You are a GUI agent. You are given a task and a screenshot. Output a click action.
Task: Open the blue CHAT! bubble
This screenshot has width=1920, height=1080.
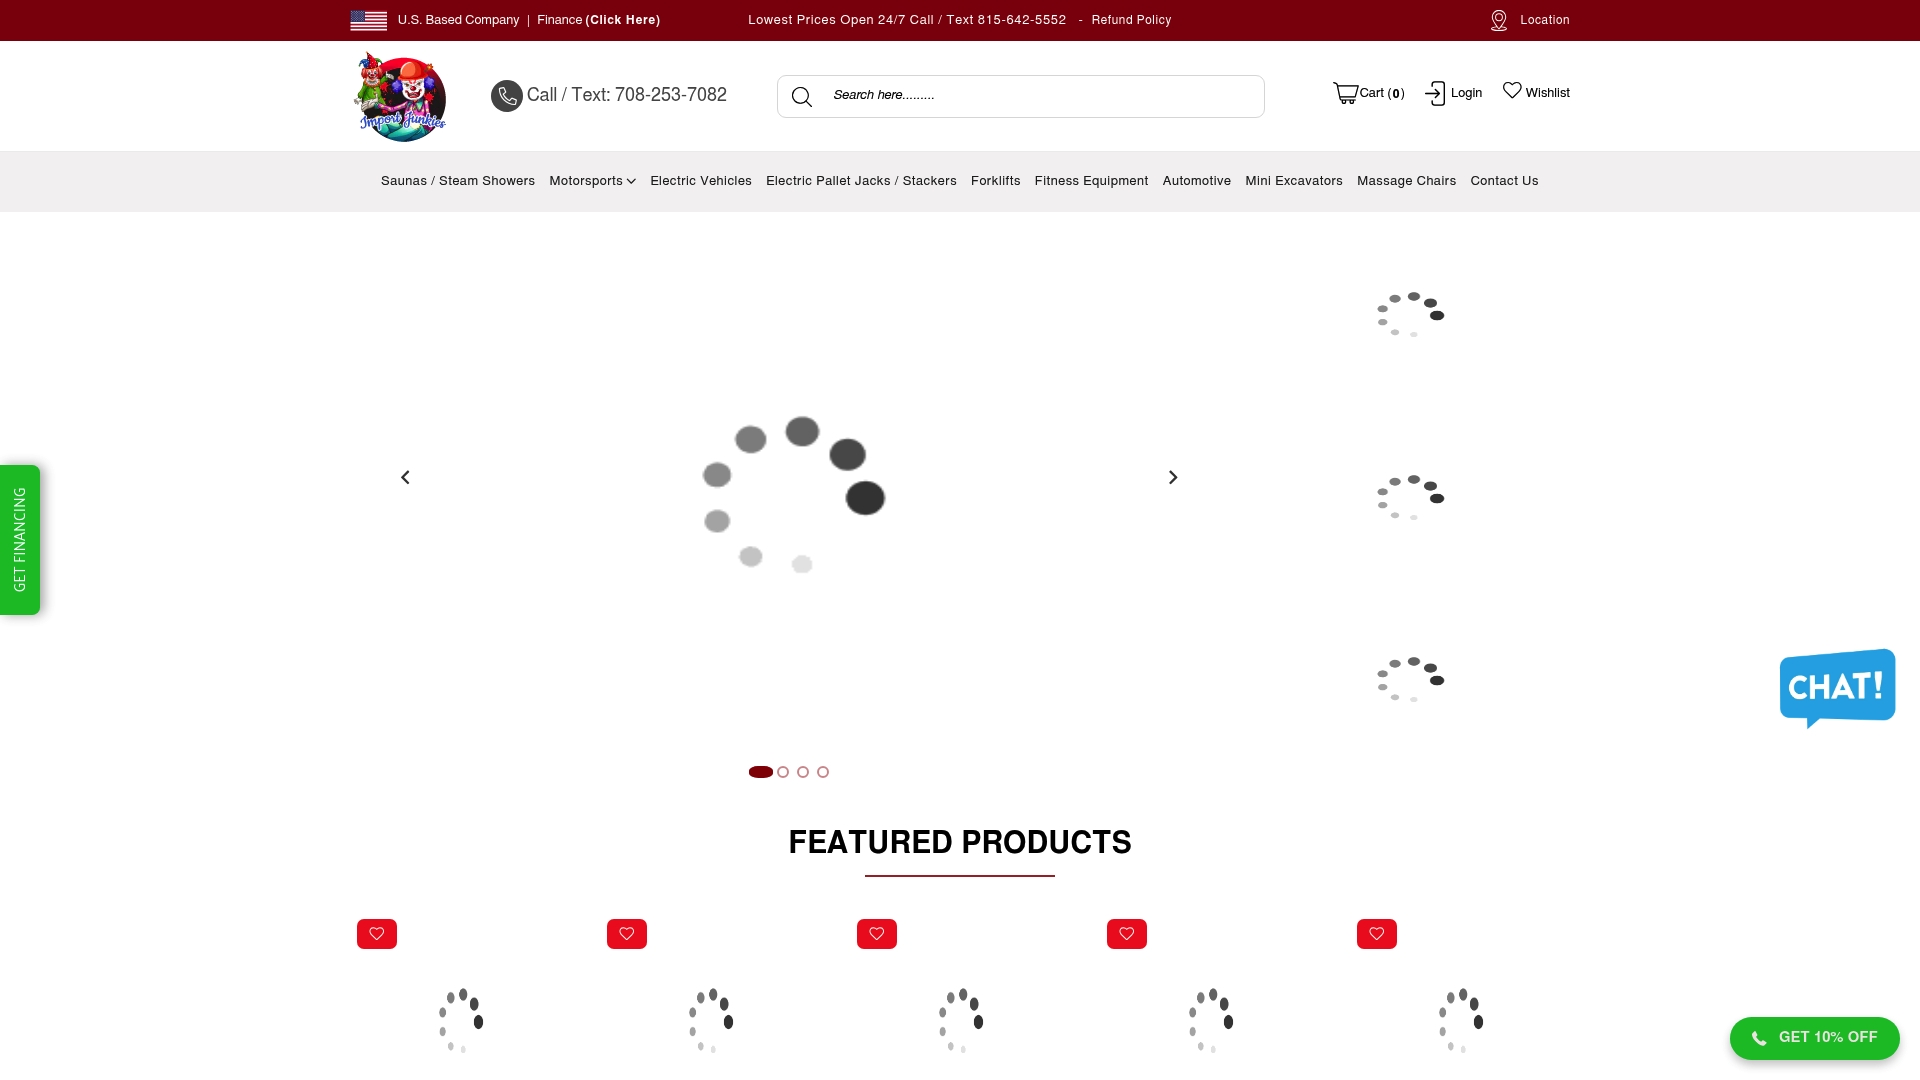(1838, 688)
